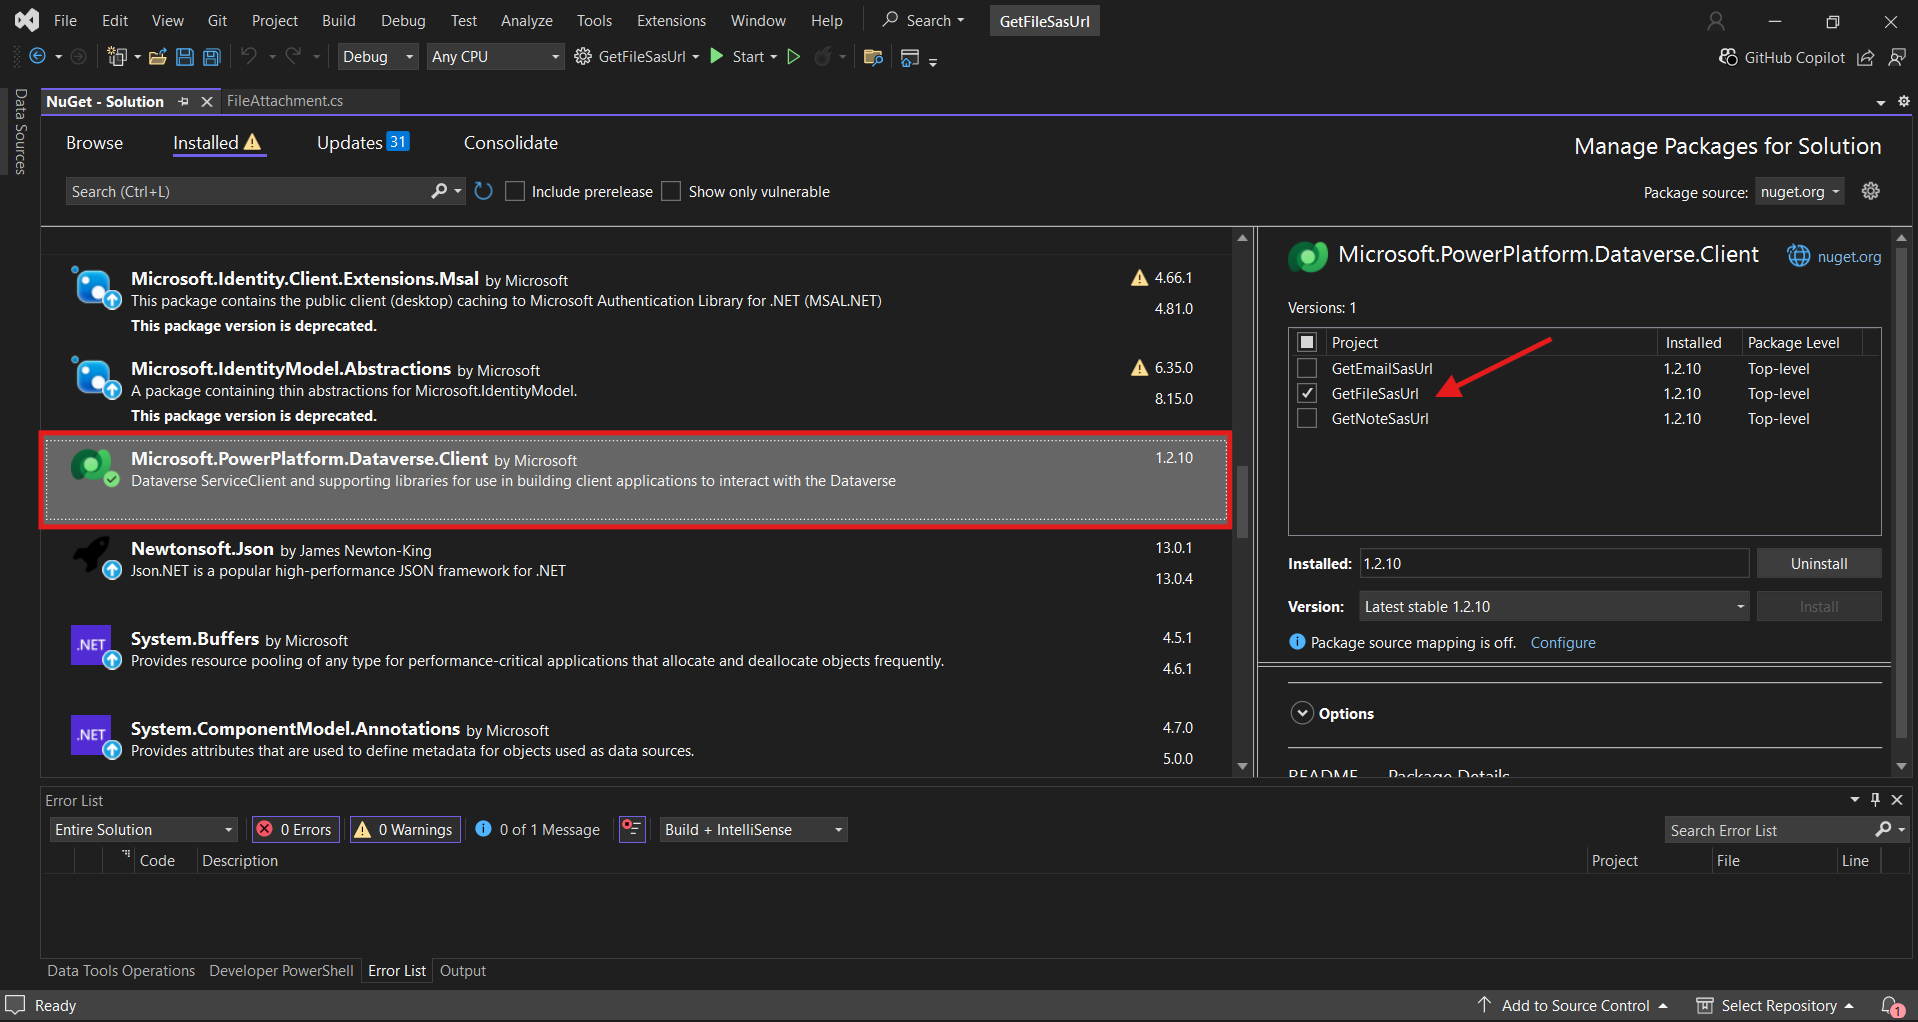Check Show only vulnerable option

click(x=671, y=191)
